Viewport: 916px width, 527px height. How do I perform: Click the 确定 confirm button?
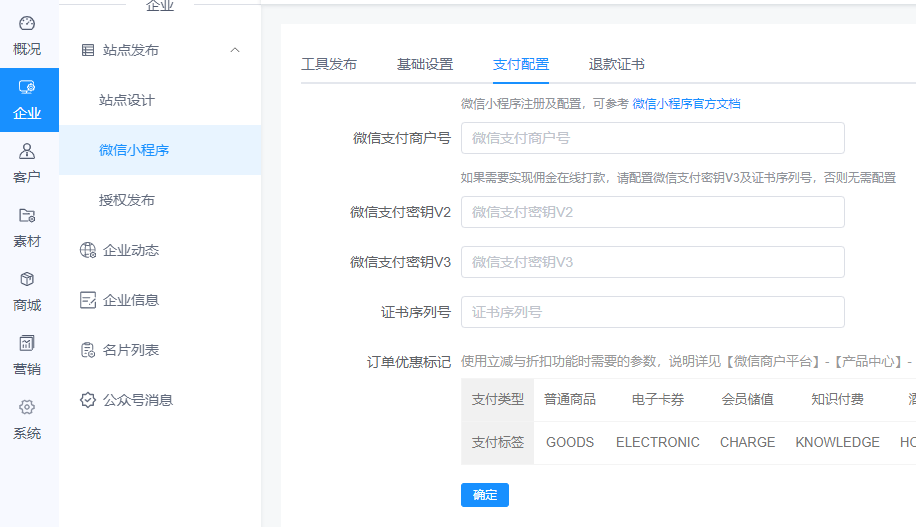[x=485, y=495]
